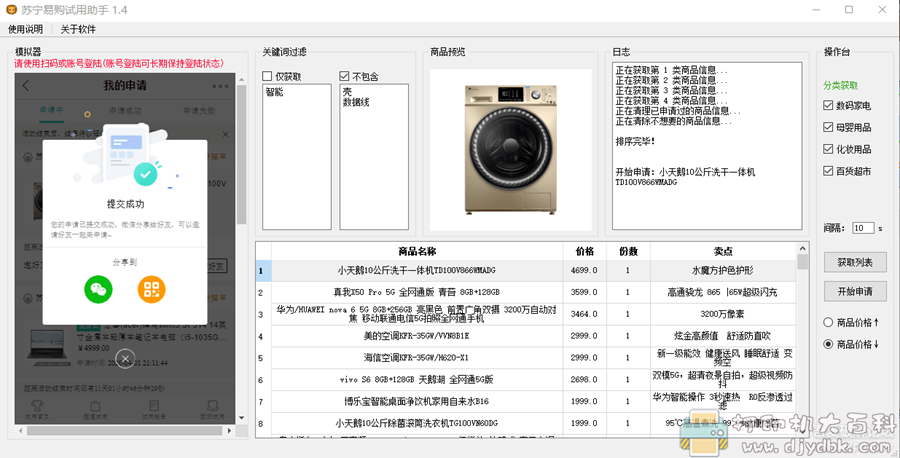Screen dimensions: 900x458
Task: Select row 小天鹅10公斤洗干一体机TD100V866WMADG
Action: [417, 270]
